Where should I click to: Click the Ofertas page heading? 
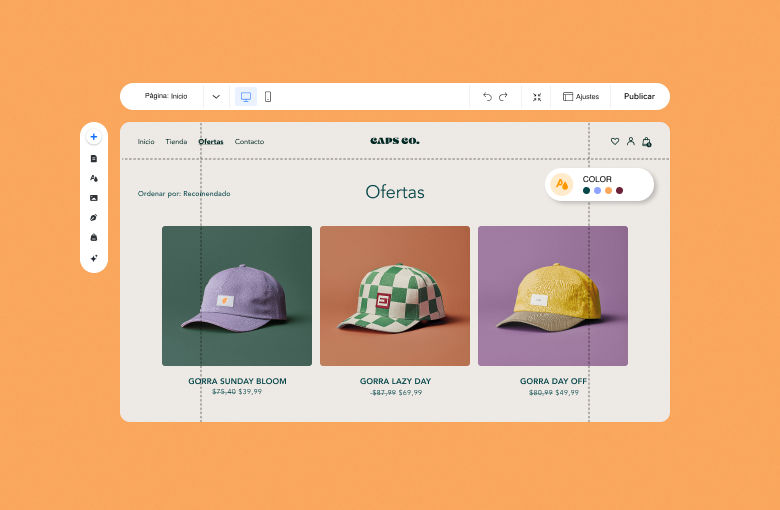[395, 192]
